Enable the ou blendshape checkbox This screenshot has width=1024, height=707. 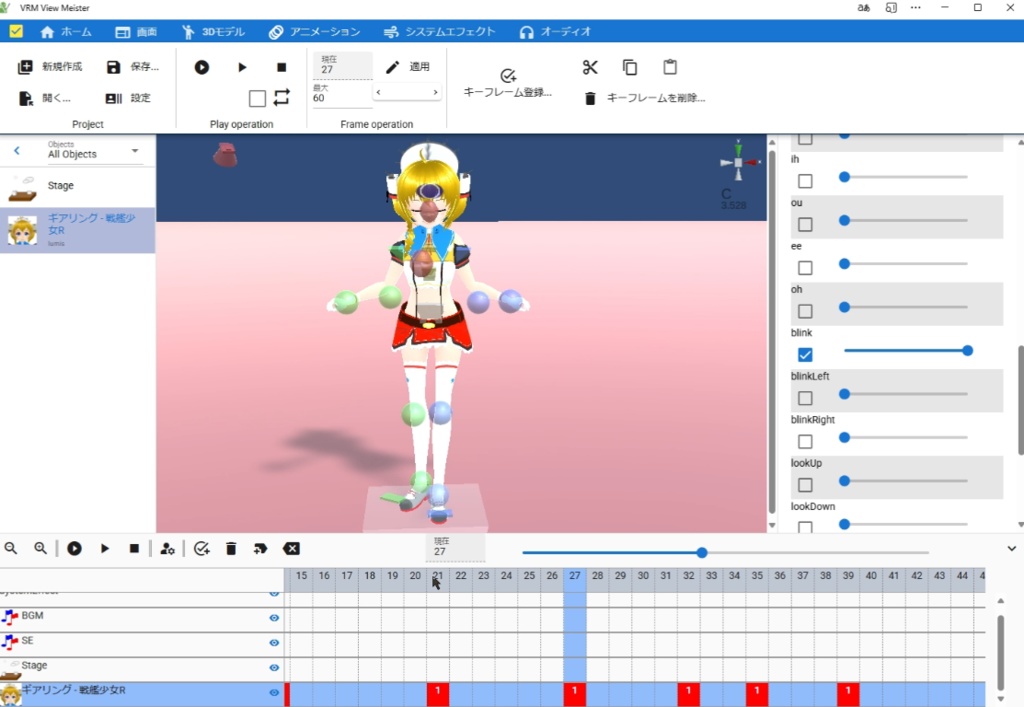pos(805,225)
